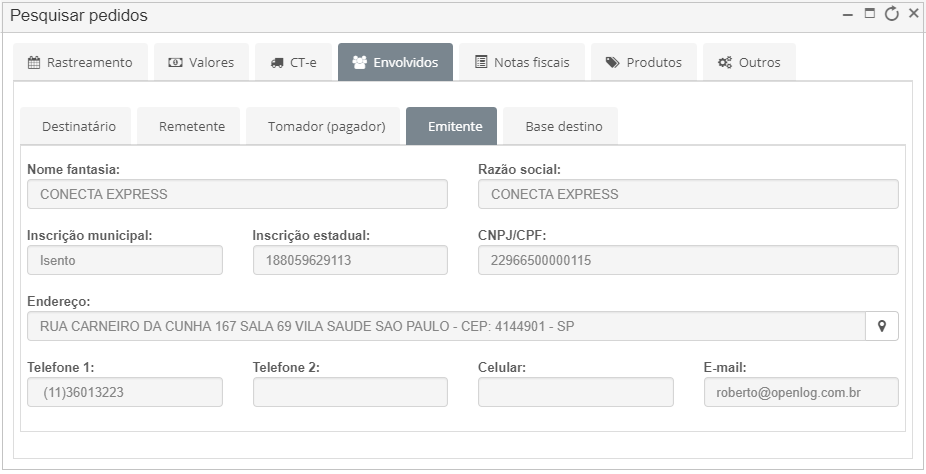Click the calendar icon on Rastreamento tab

(x=34, y=62)
